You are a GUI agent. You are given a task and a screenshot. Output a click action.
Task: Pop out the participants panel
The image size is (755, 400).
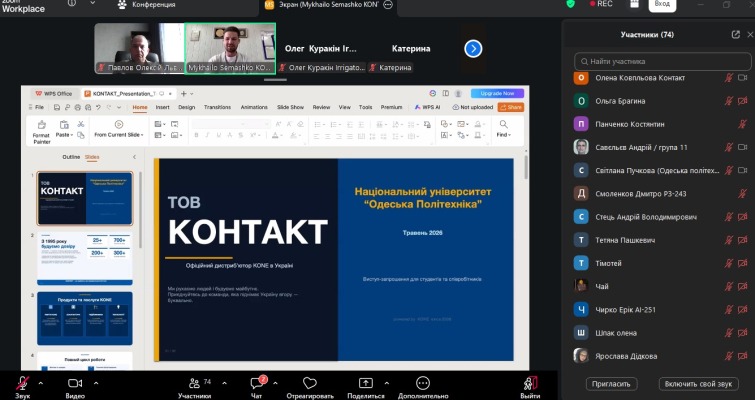point(735,35)
